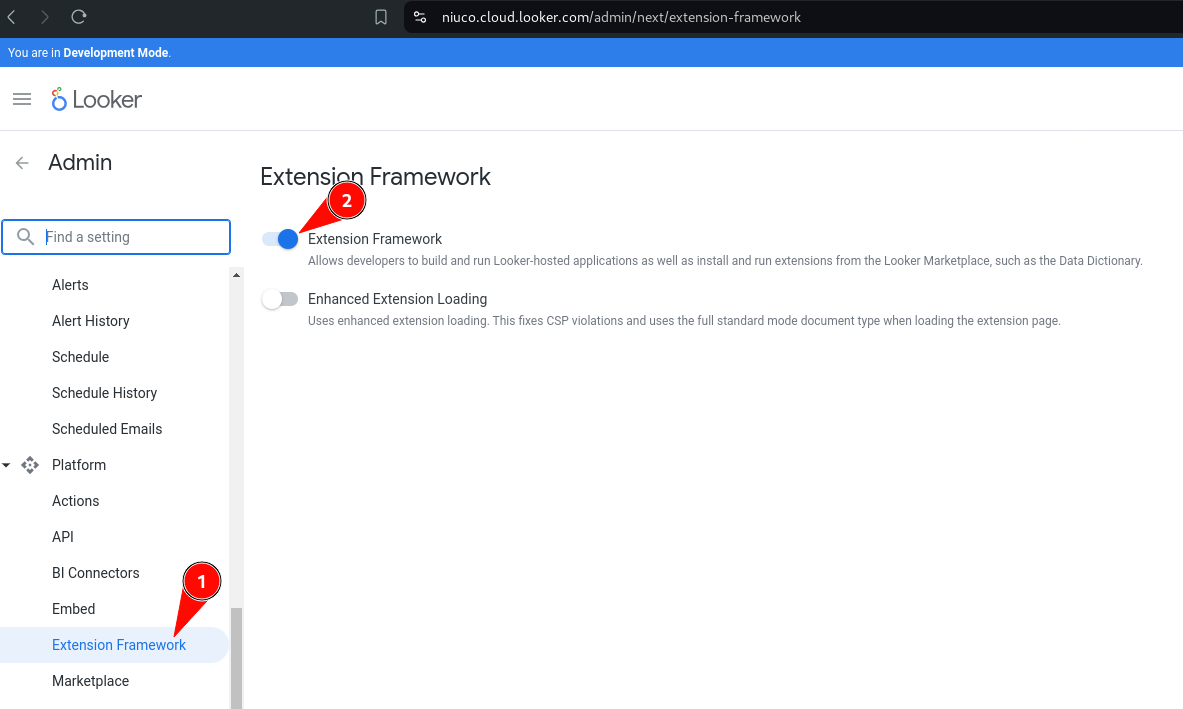Open the Alerts admin page

click(70, 285)
